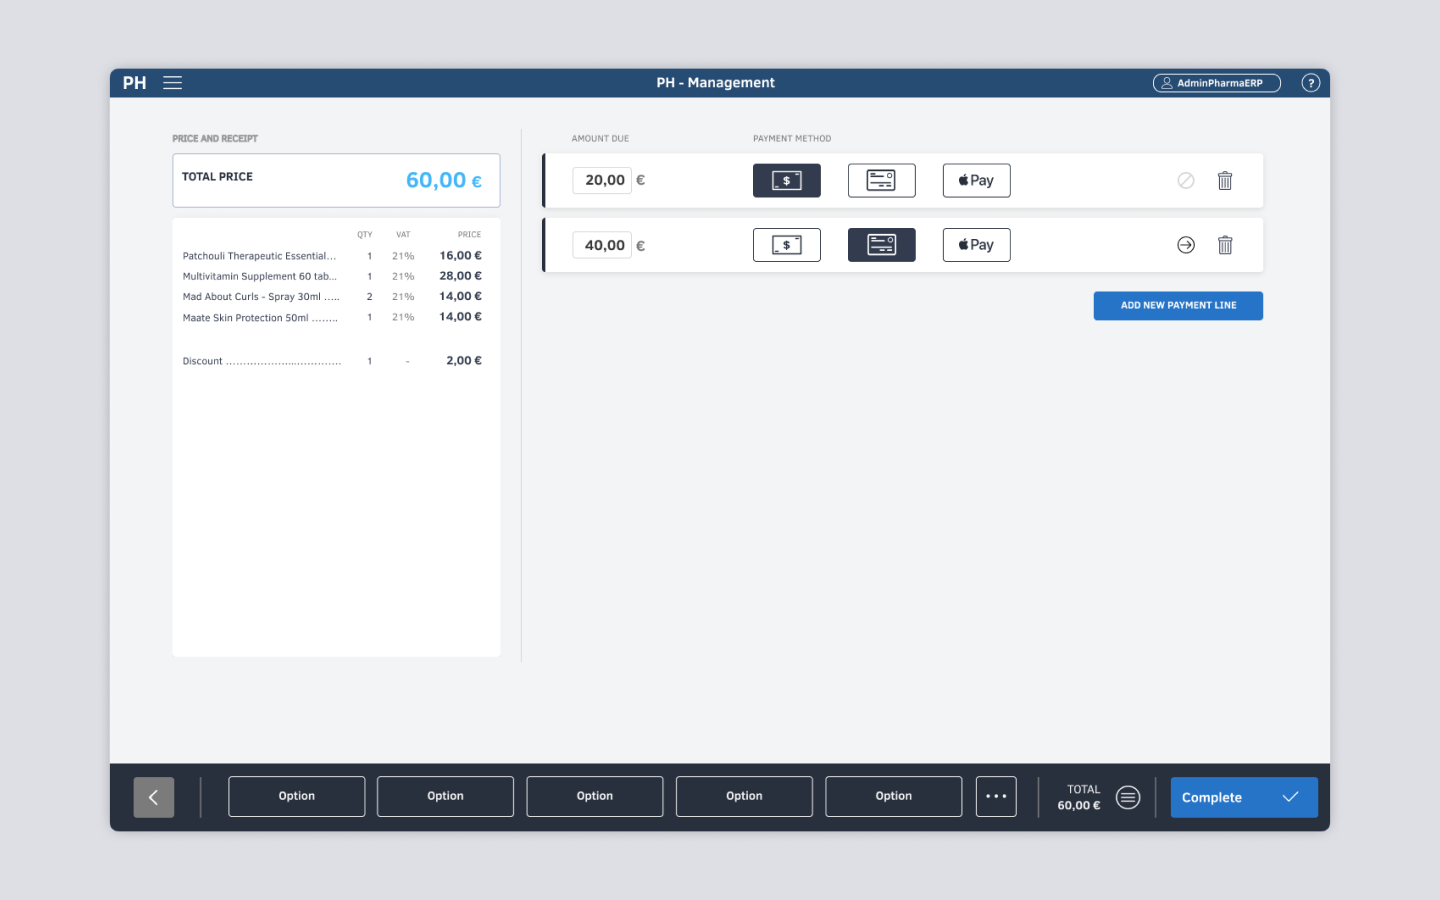Click the round list icon beside TOTAL

[1127, 797]
